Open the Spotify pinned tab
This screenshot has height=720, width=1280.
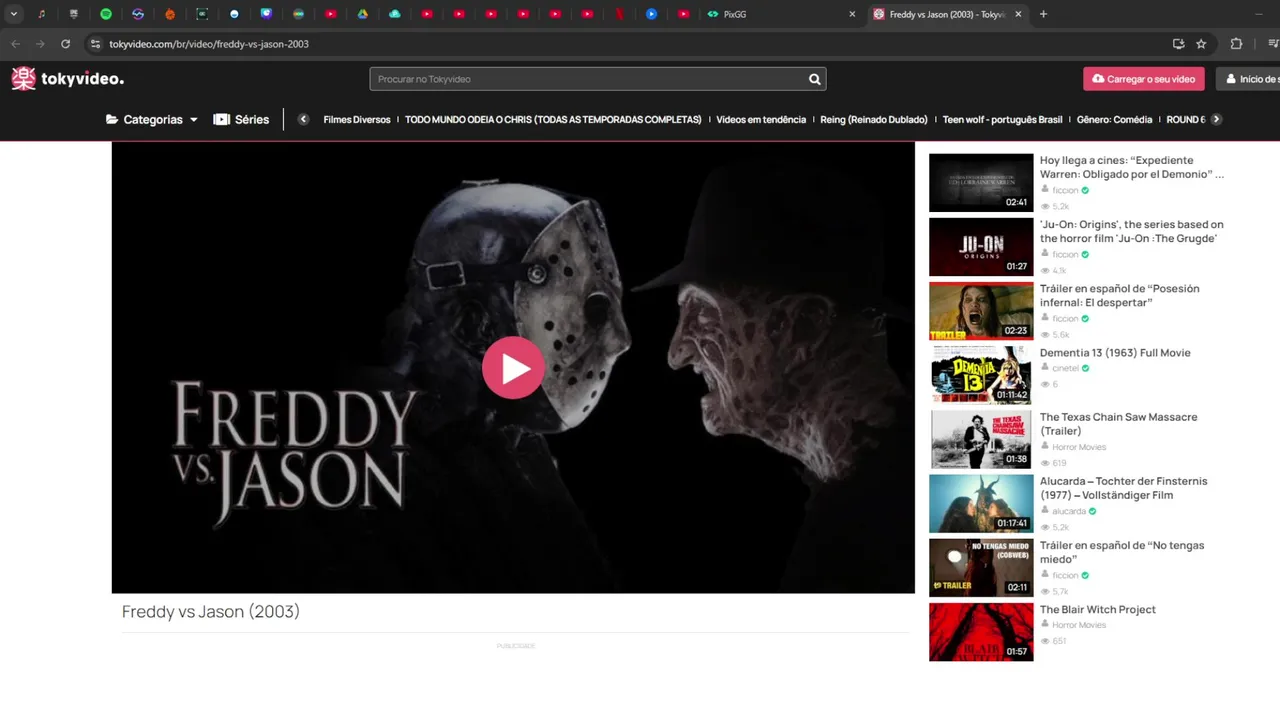106,14
